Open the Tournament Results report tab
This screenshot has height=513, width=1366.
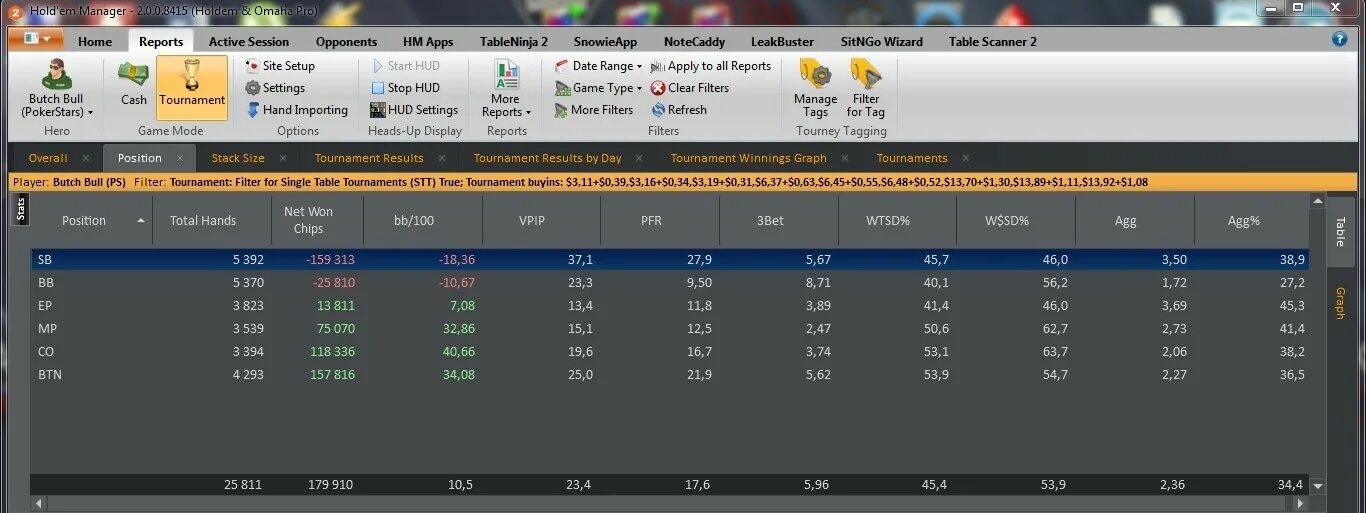point(369,158)
